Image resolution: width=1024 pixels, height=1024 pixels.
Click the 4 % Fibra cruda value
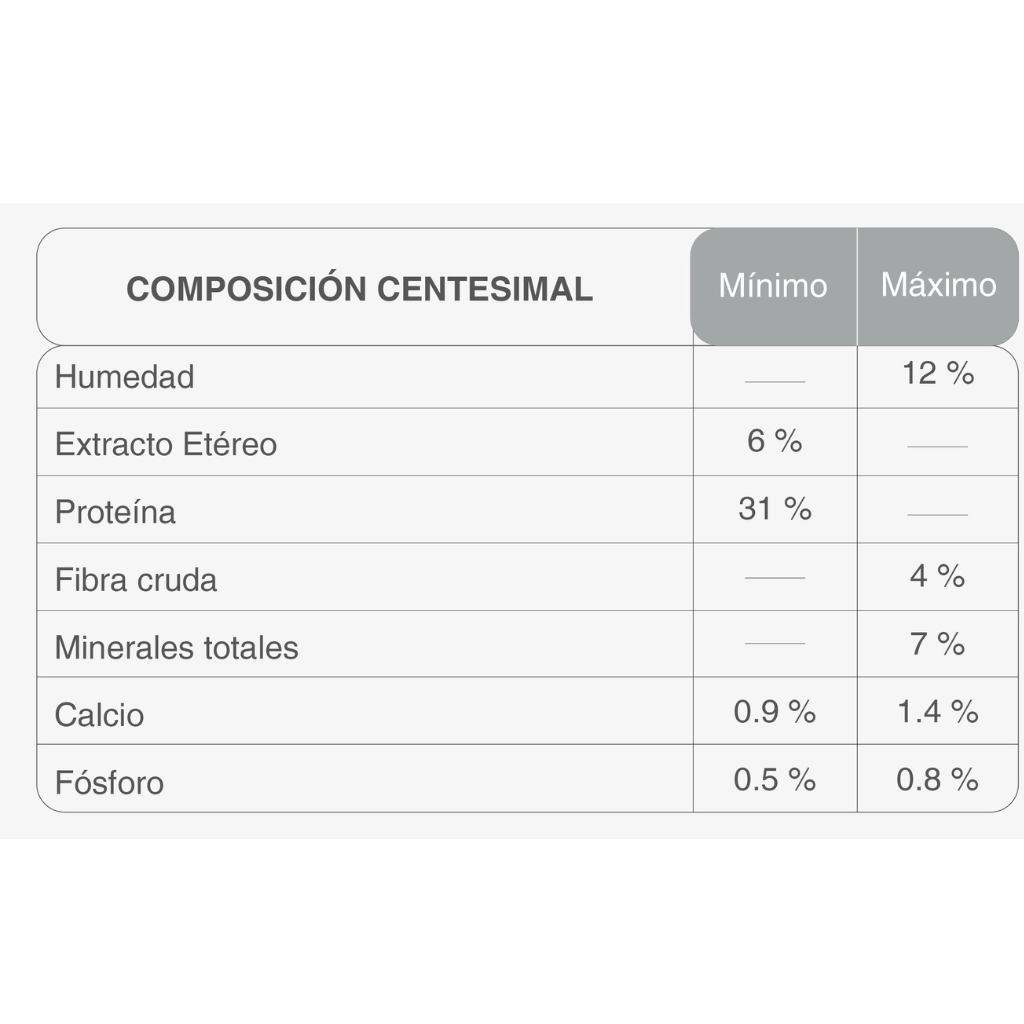(x=937, y=576)
